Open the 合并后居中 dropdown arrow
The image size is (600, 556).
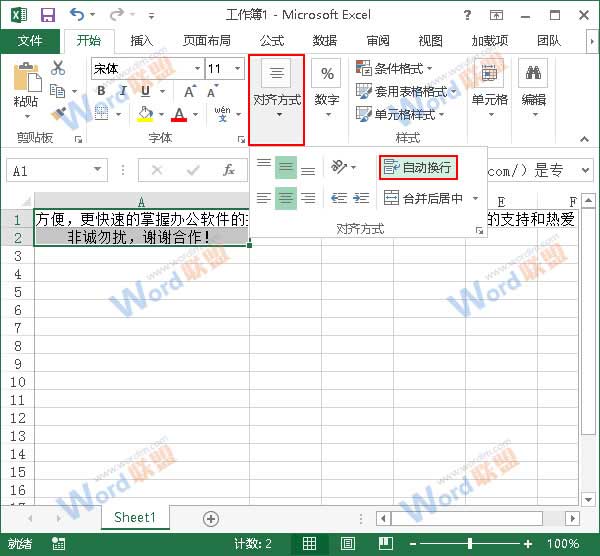(476, 198)
